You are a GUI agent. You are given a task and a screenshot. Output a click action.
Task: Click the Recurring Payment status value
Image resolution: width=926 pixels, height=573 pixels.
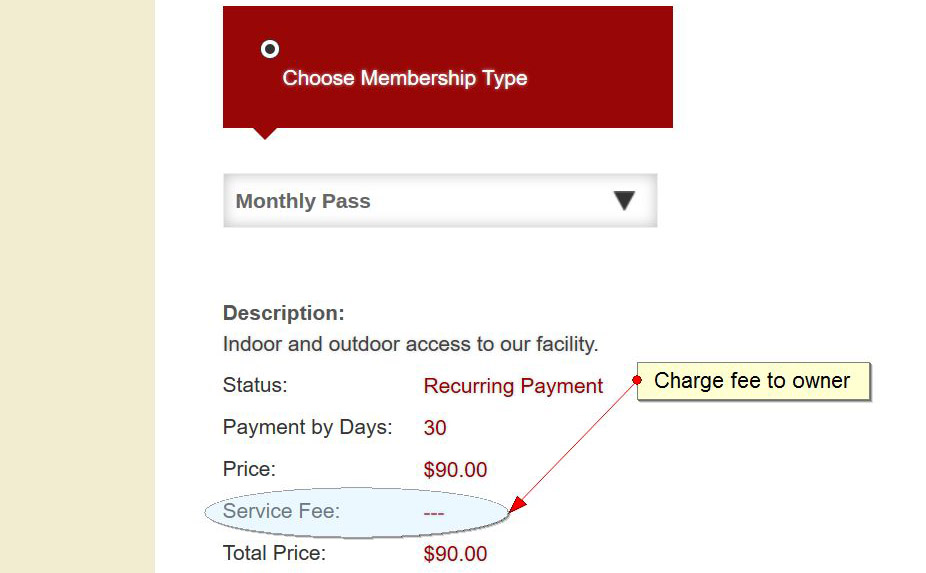point(513,386)
